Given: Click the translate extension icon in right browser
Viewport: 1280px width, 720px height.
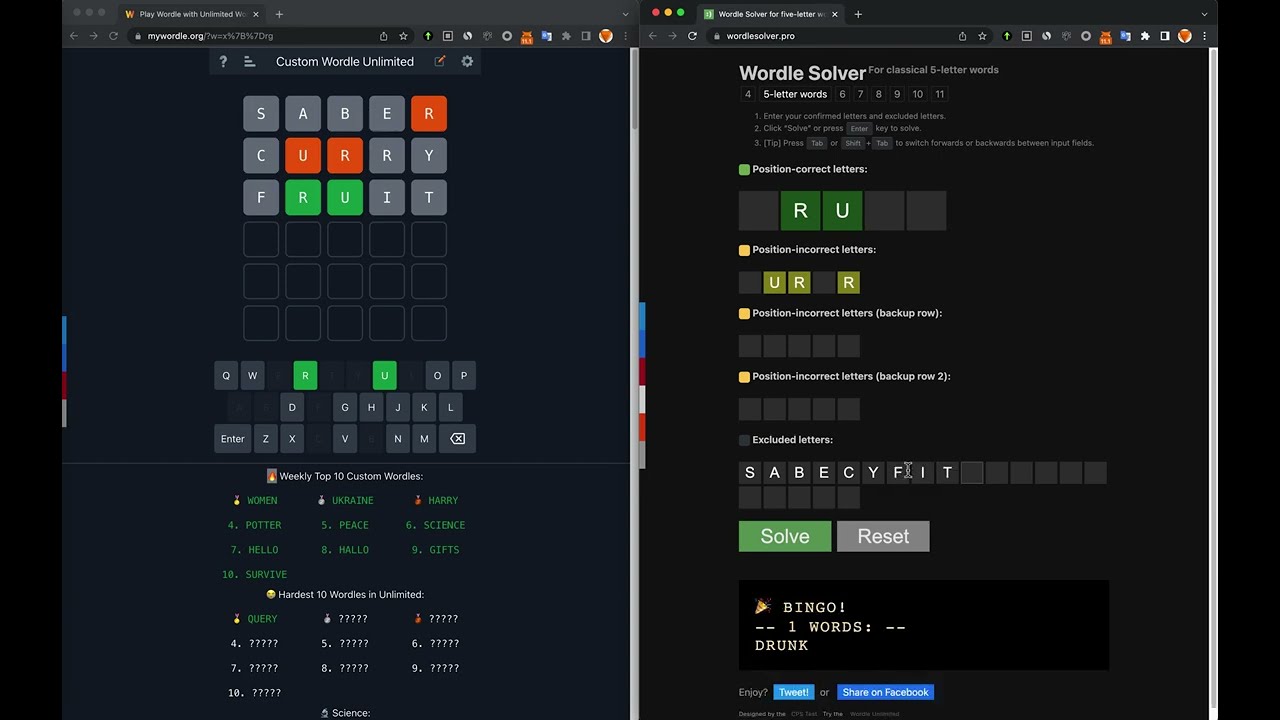Looking at the screenshot, I should pyautogui.click(x=1125, y=36).
